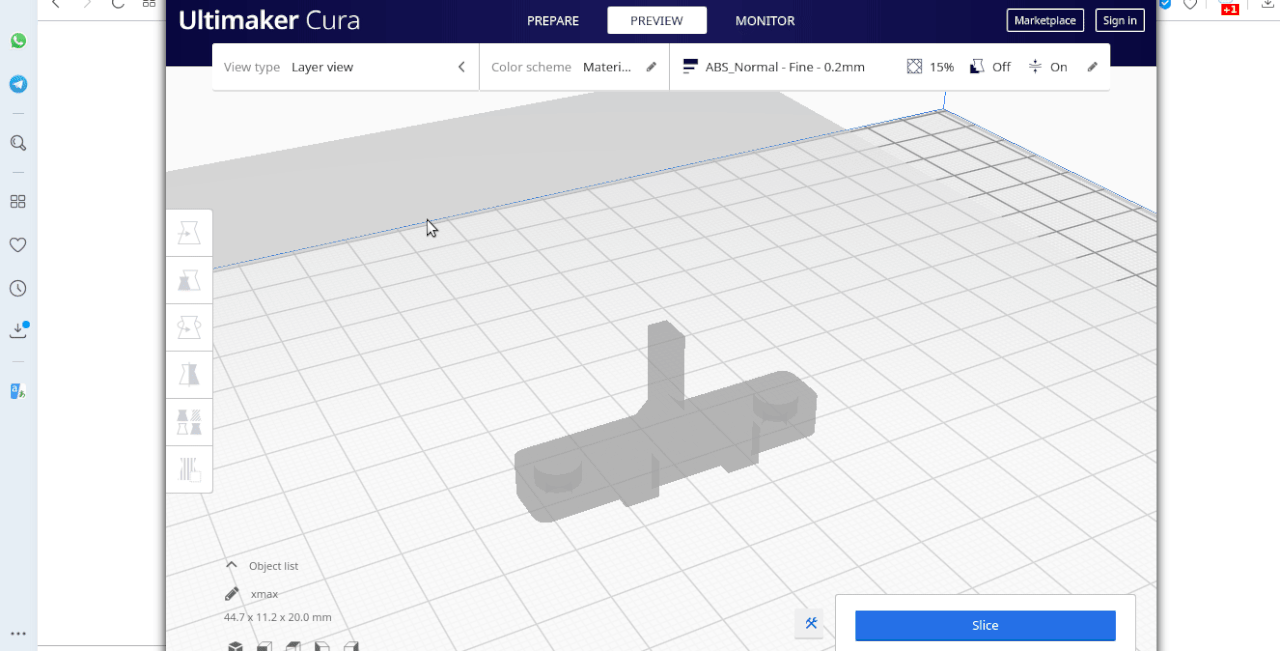The image size is (1280, 651).
Task: Open WhatsApp in browser sidebar
Action: tap(18, 41)
